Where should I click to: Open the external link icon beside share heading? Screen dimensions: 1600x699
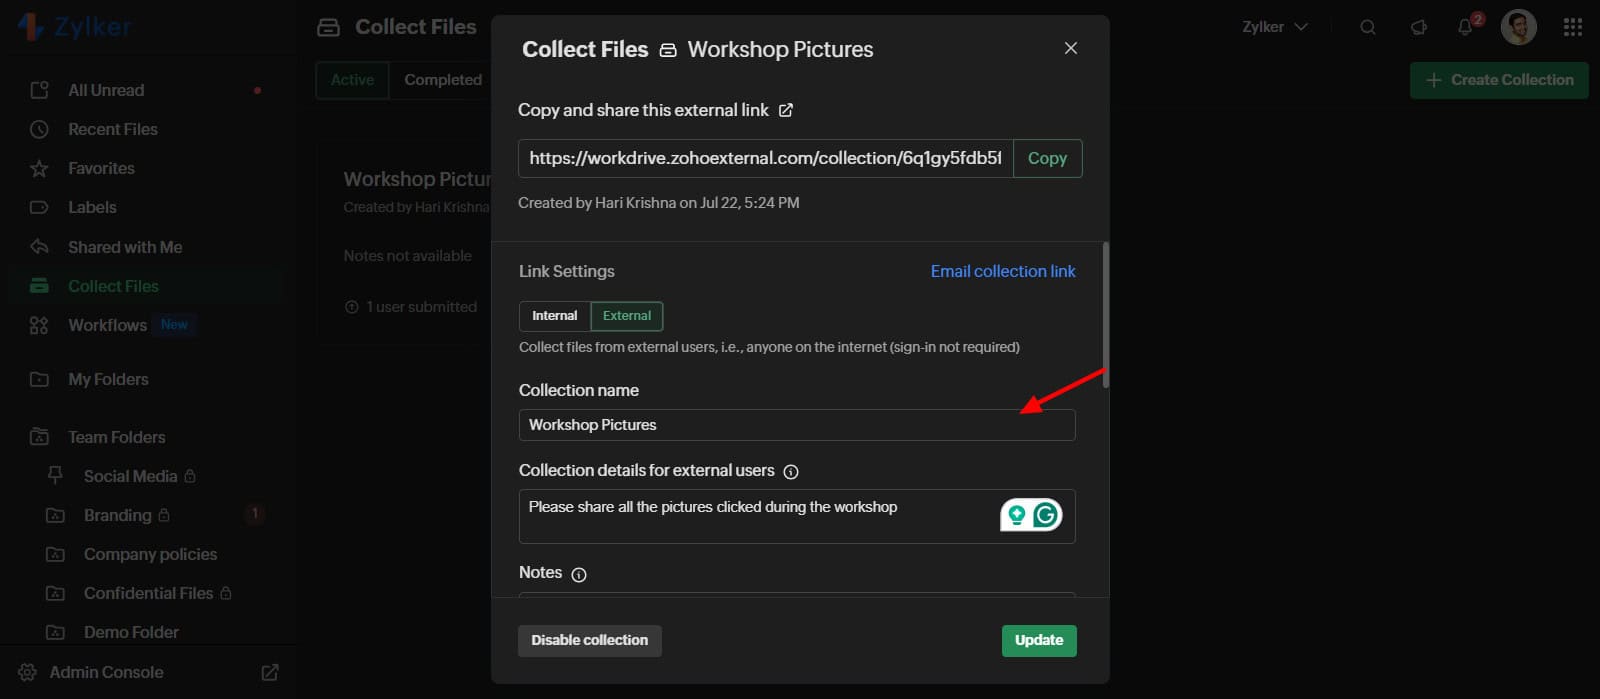coord(786,110)
